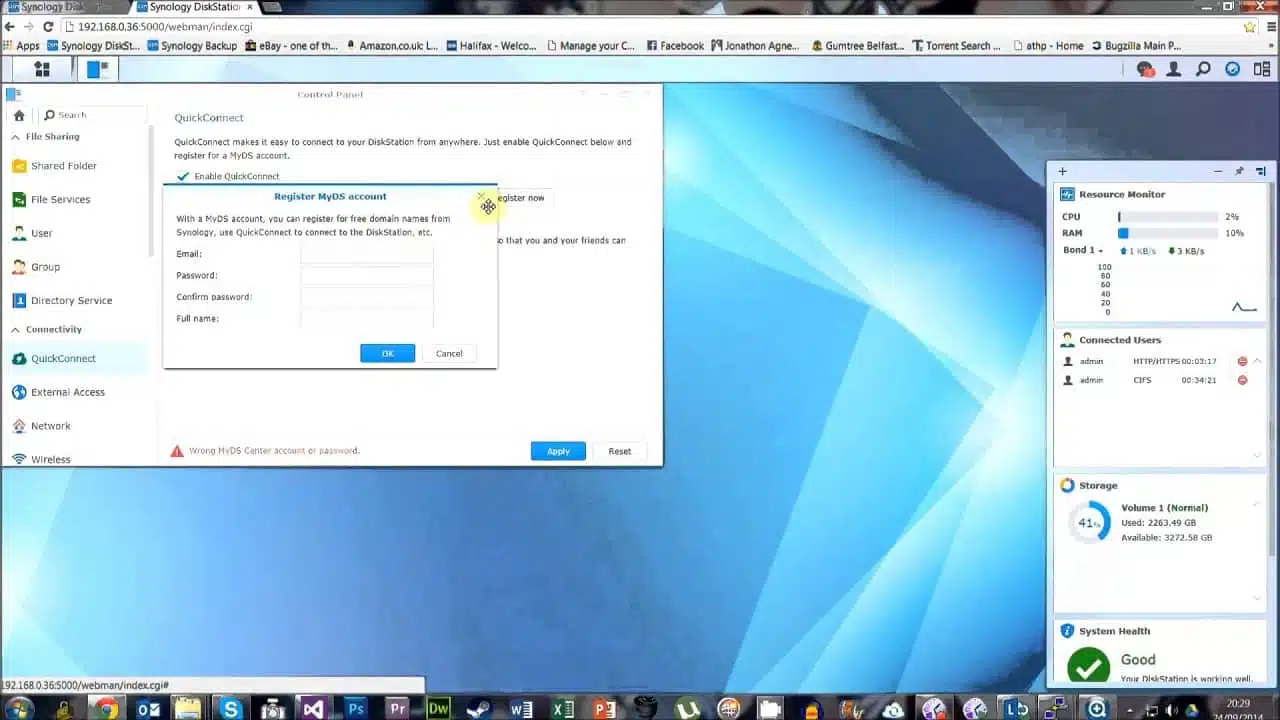Open the Resource Monitor widget icon
The height and width of the screenshot is (720, 1280).
click(1067, 194)
